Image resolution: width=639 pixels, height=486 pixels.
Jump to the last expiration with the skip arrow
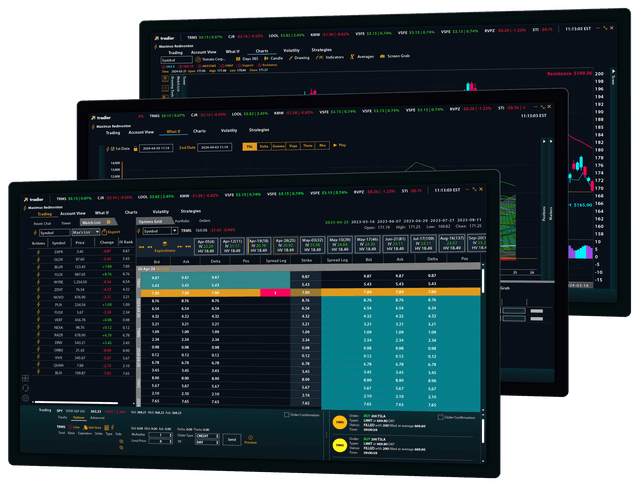point(188,247)
